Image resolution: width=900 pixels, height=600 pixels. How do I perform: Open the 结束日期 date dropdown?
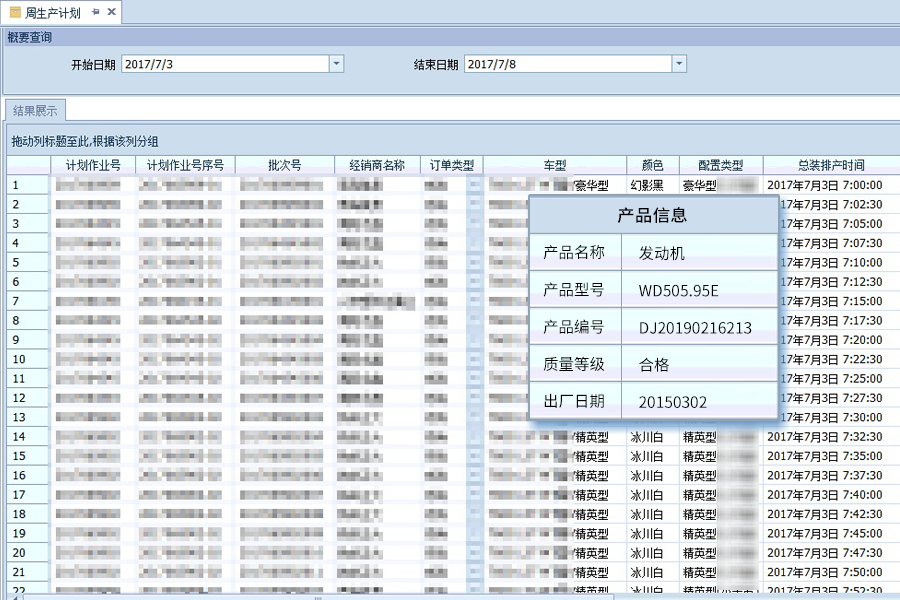coord(679,64)
